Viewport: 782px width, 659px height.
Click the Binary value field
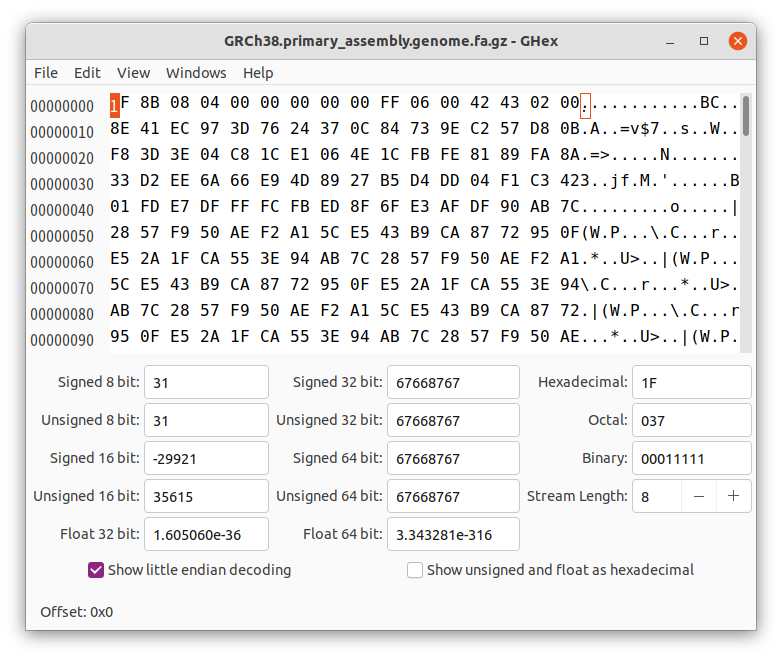[x=691, y=458]
